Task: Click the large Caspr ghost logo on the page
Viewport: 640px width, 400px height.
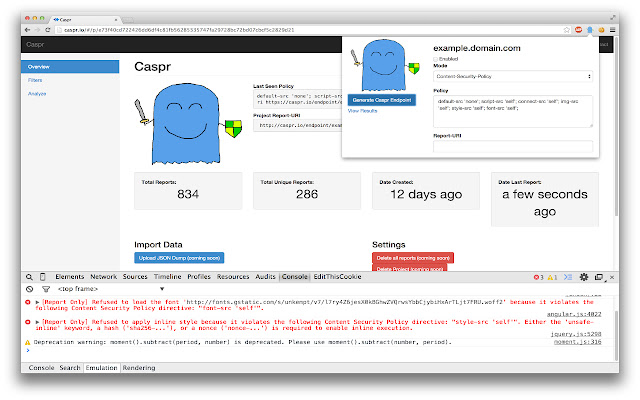Action: coord(188,124)
